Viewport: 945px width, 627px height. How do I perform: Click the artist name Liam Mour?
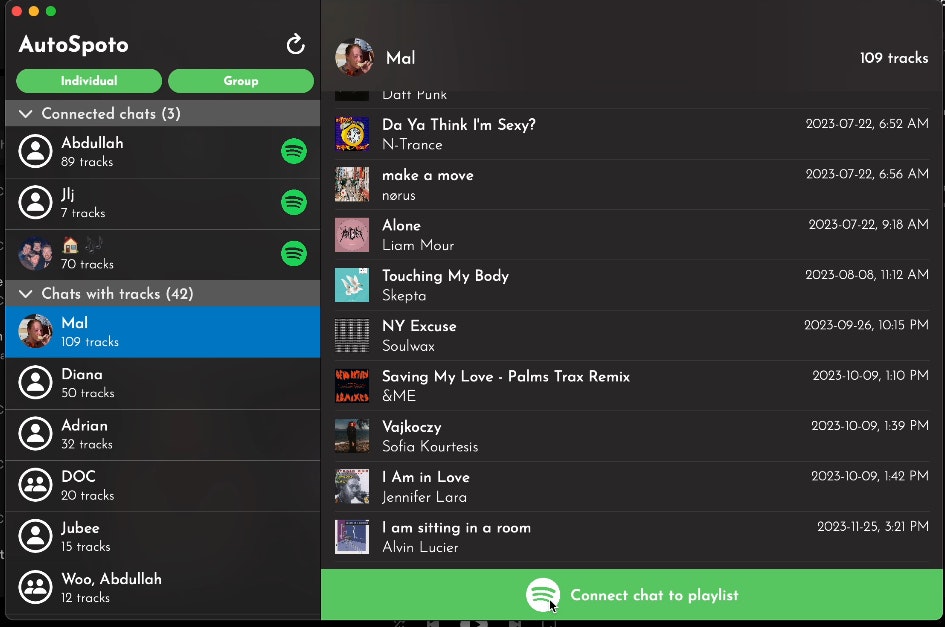[x=418, y=245]
